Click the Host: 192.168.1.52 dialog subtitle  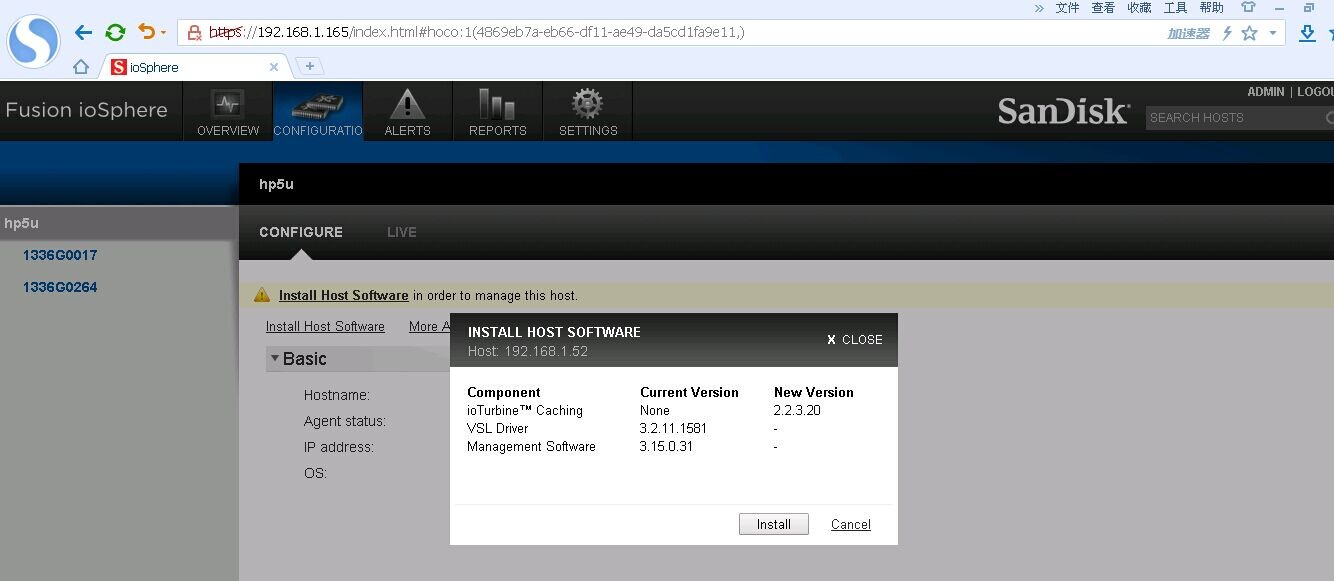click(528, 351)
